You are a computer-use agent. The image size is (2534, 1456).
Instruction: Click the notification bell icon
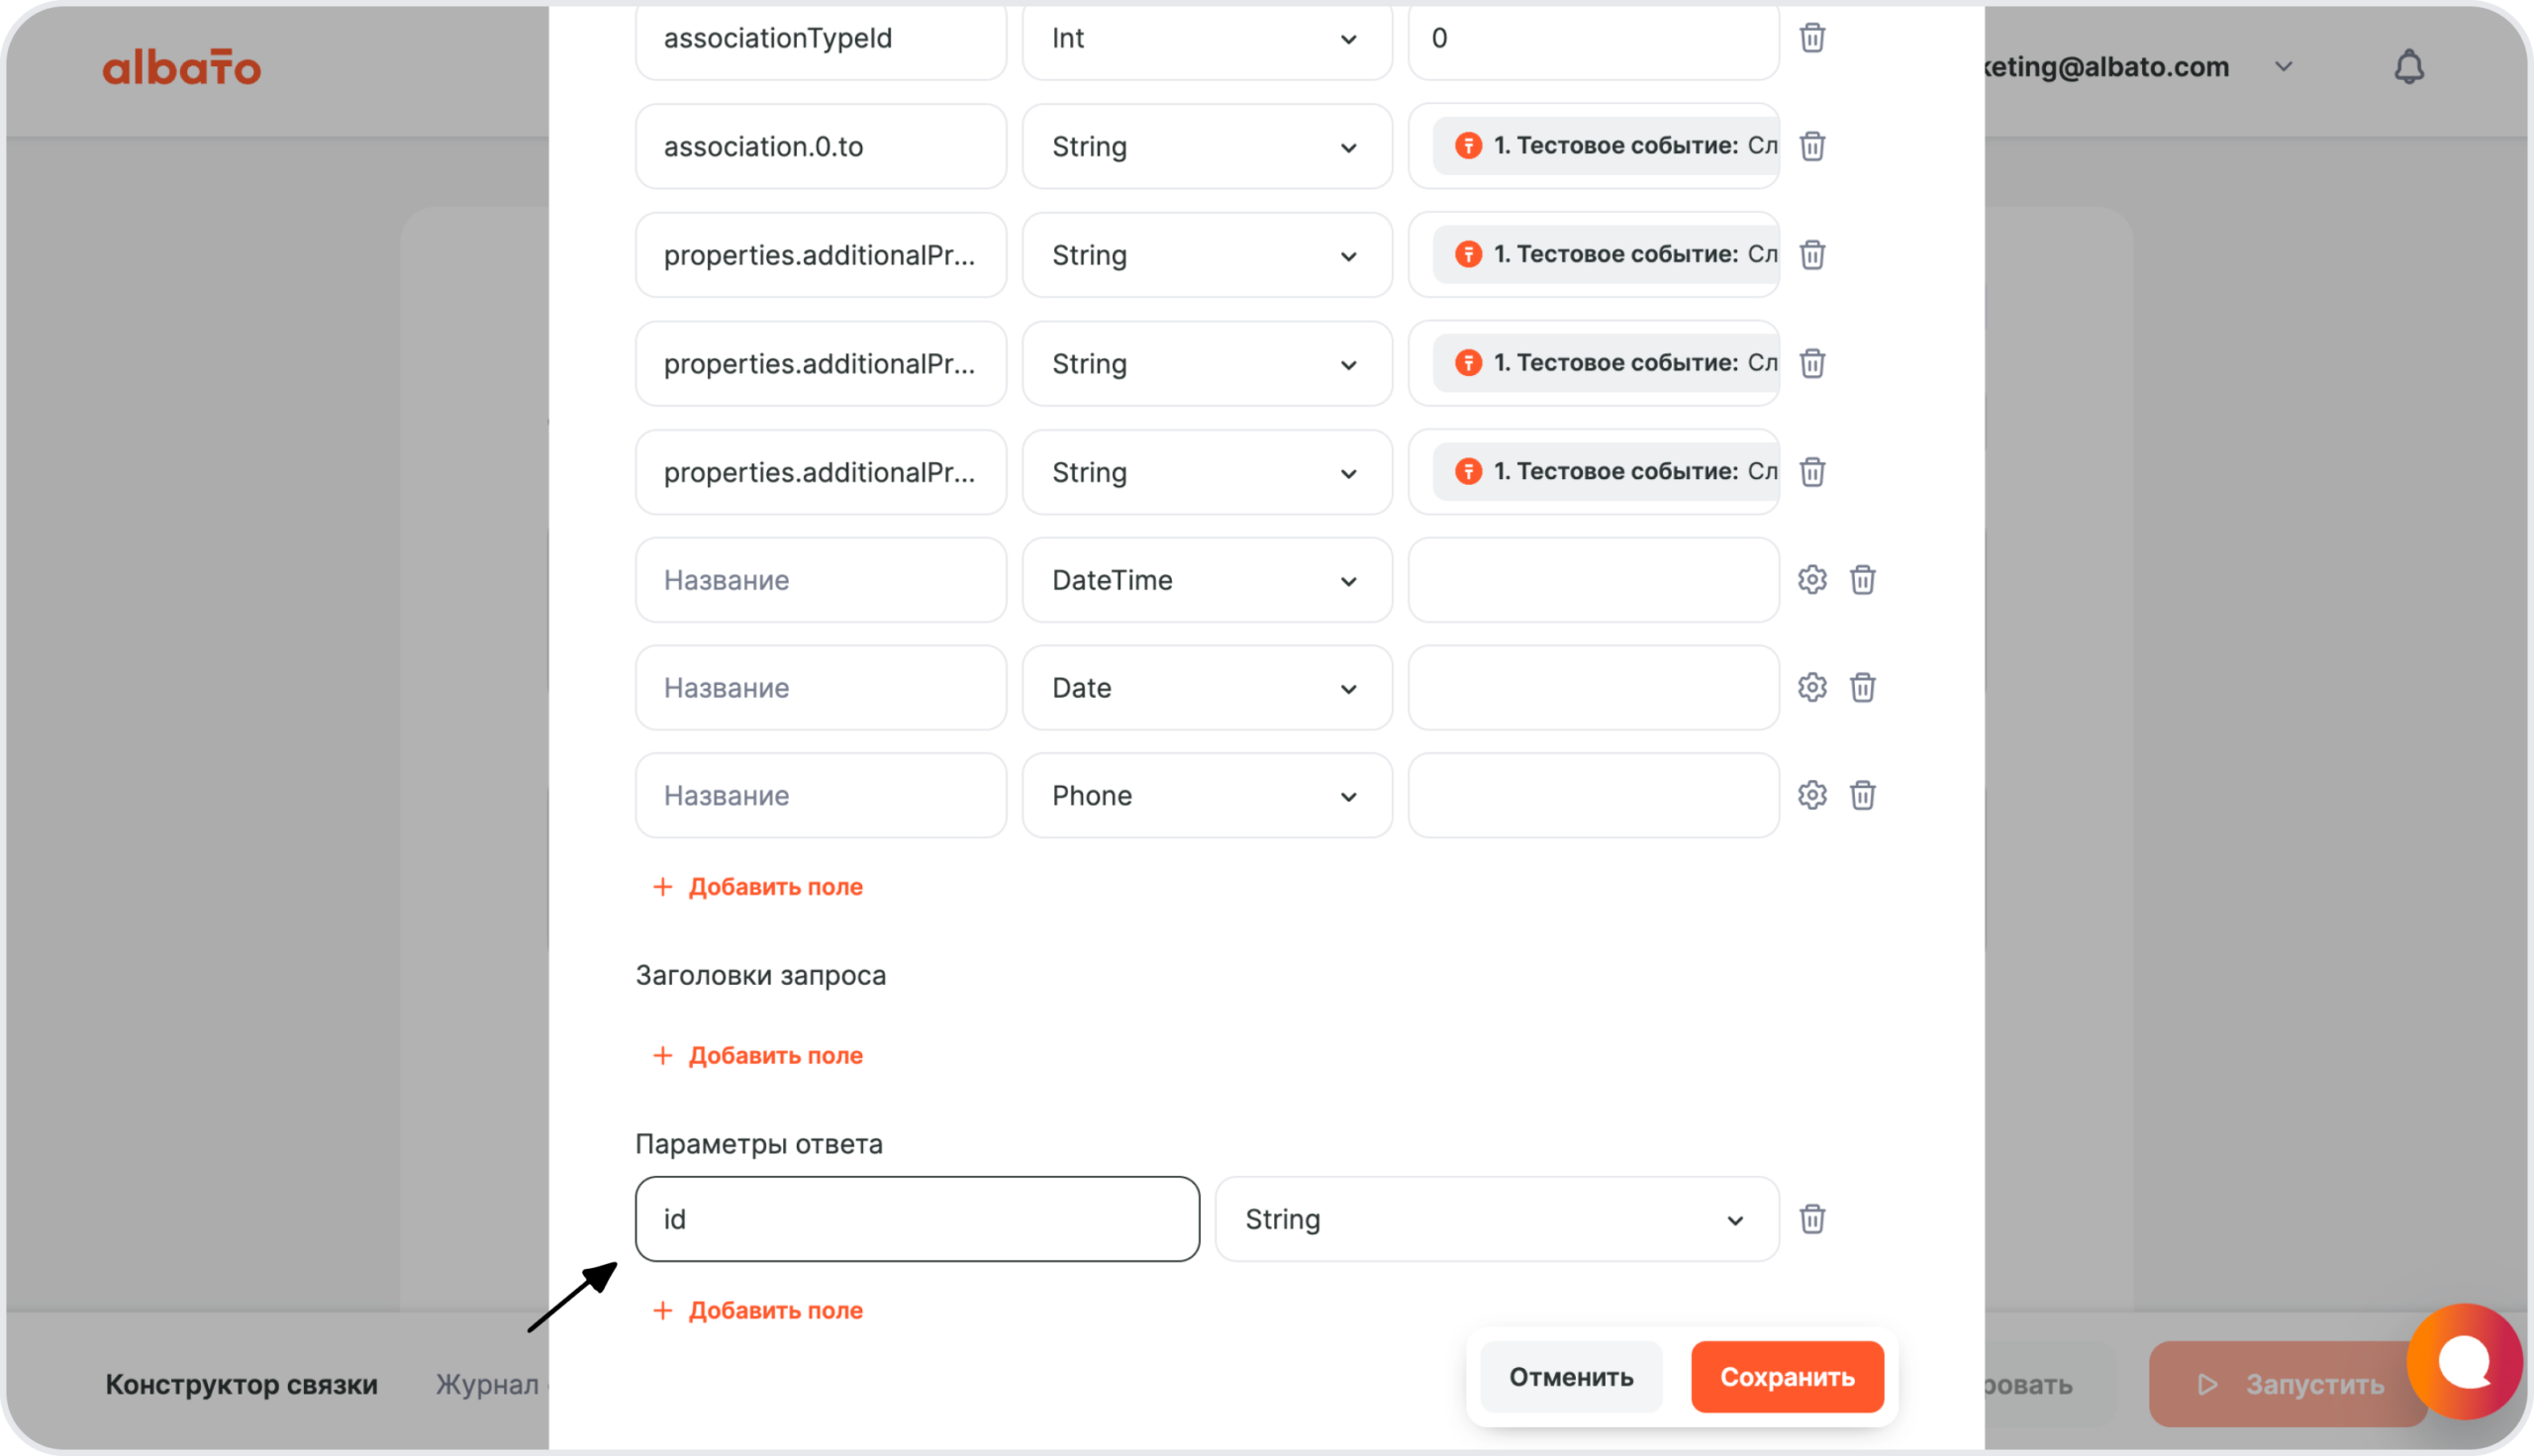pos(2408,67)
